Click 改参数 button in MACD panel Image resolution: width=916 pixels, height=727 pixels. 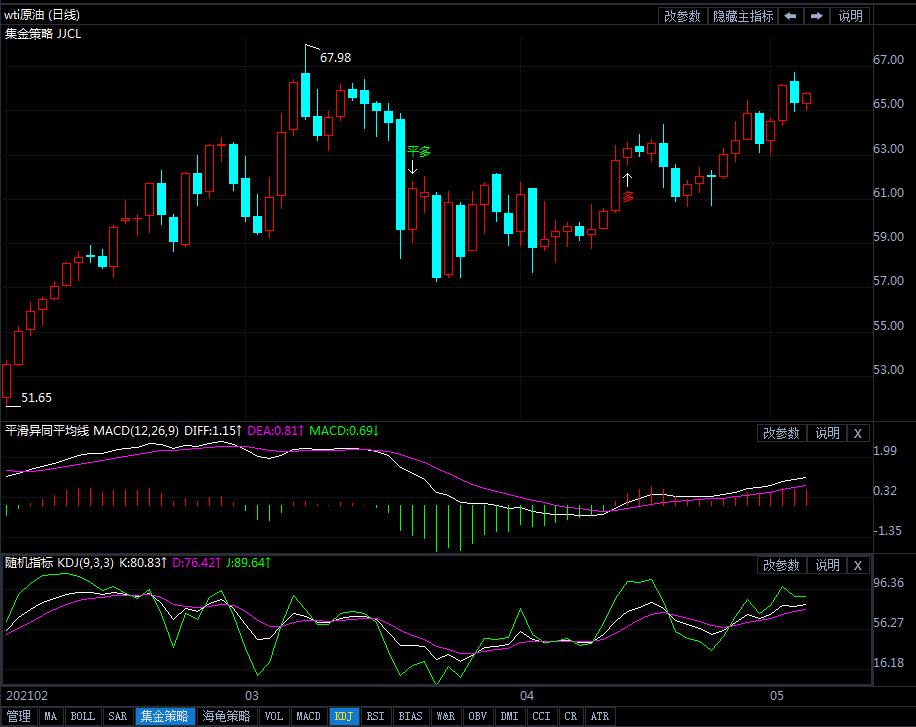coord(781,433)
